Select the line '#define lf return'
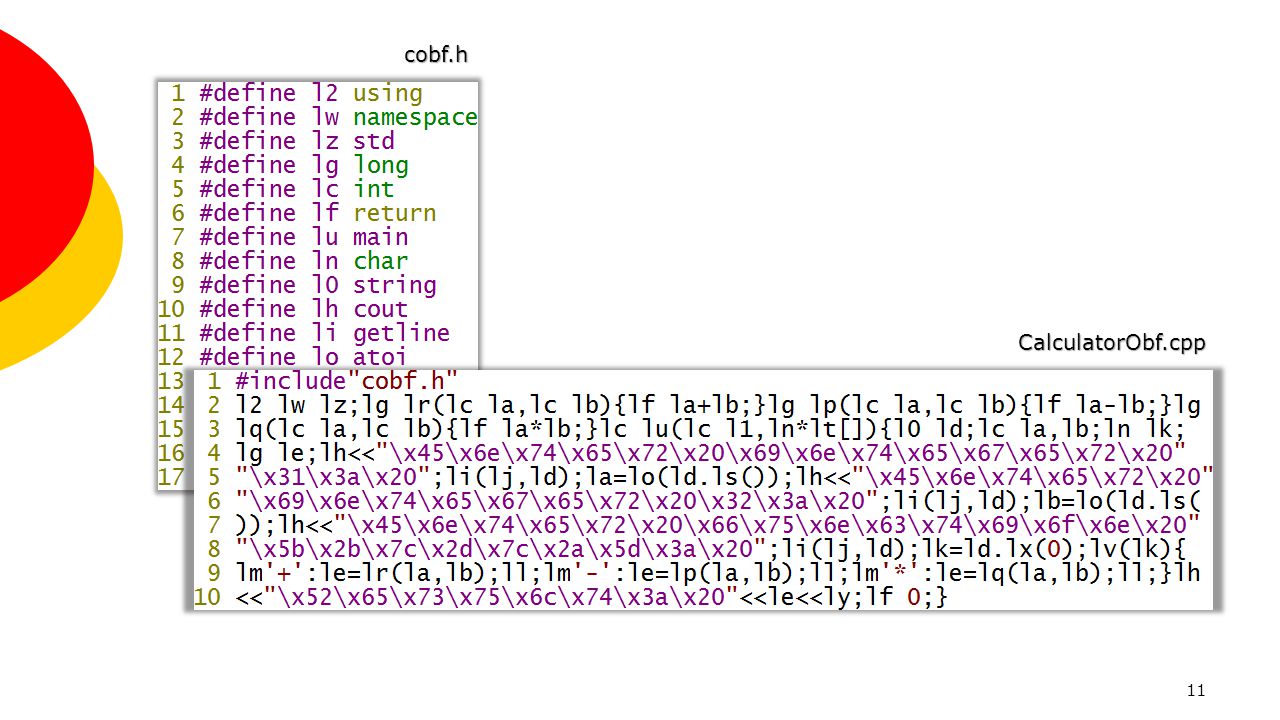1280x720 pixels. 318,213
